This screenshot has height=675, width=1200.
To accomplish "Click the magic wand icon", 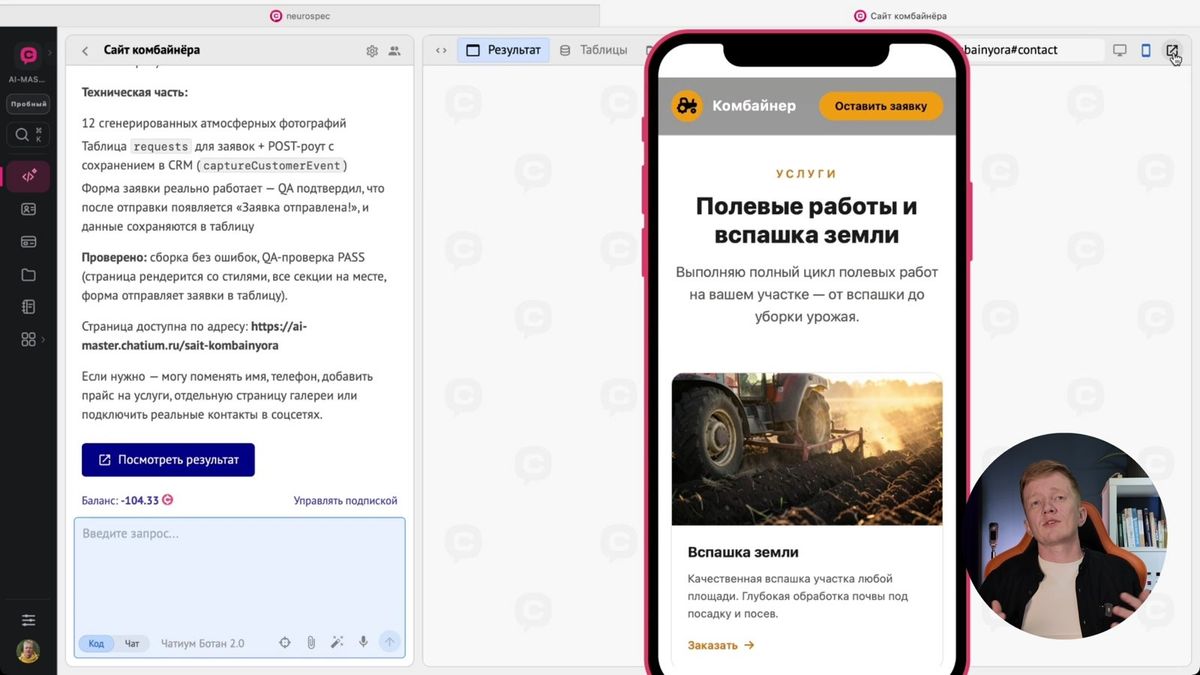I will tap(337, 643).
